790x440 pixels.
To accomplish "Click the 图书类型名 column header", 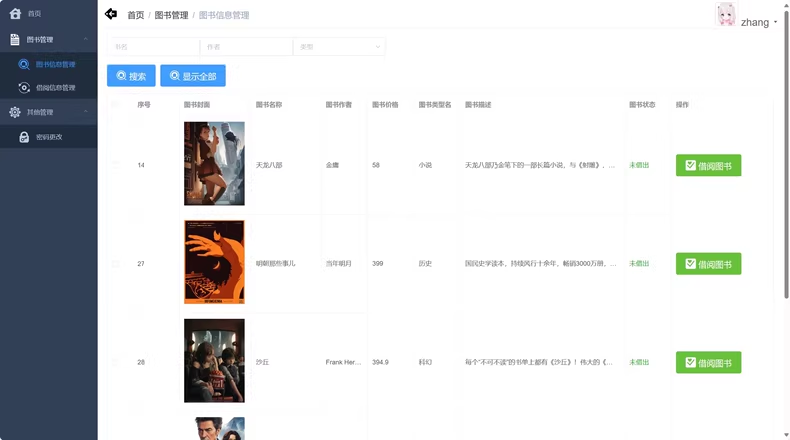I will click(435, 105).
